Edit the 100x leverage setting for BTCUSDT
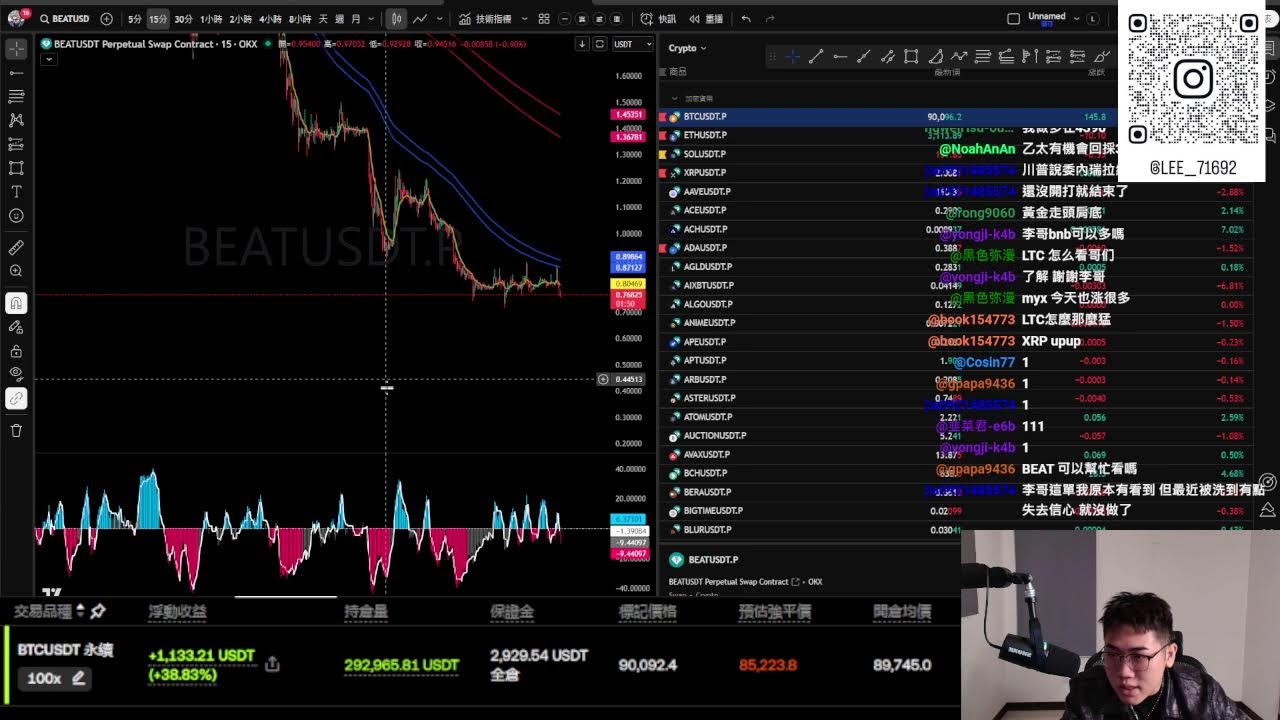Screen dimensions: 1280x720 (54, 678)
